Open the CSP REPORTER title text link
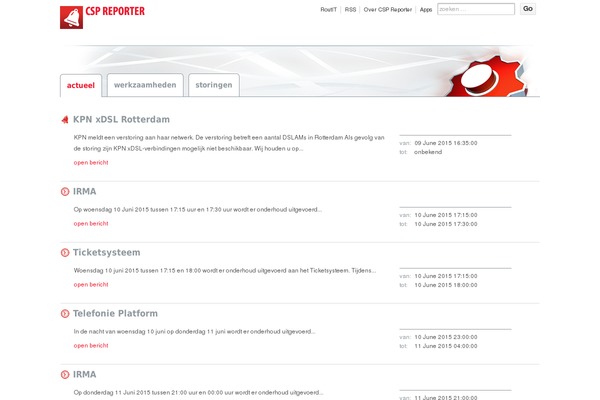The width and height of the screenshot is (600, 400). pyautogui.click(x=115, y=11)
